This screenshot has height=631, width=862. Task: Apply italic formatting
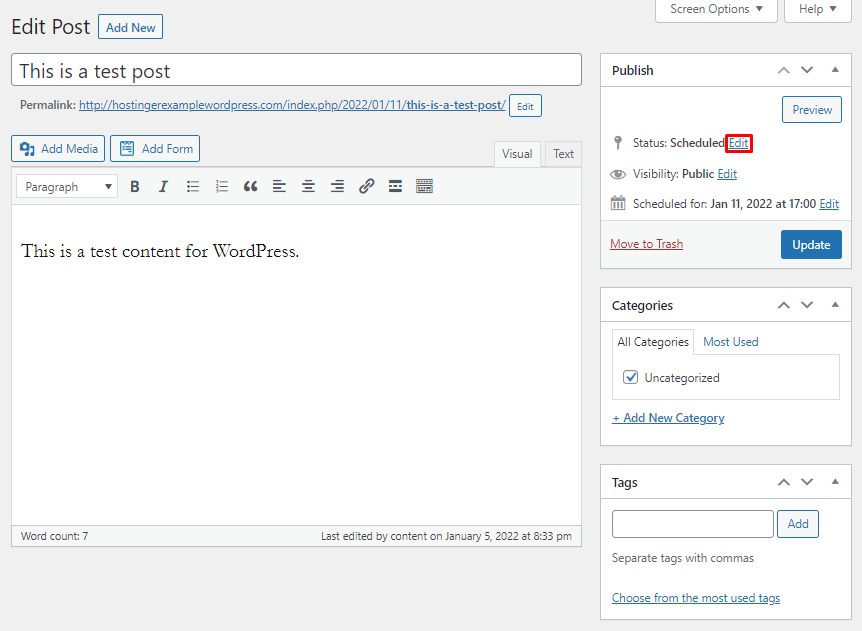coord(164,186)
